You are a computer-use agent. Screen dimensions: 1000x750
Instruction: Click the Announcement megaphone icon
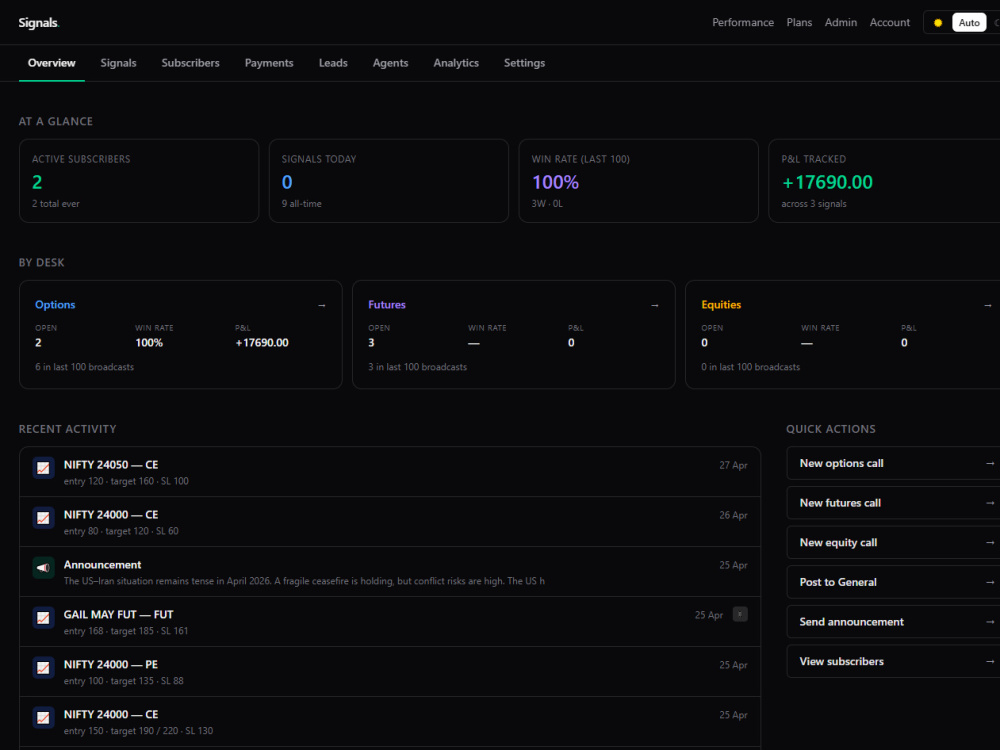click(x=43, y=568)
